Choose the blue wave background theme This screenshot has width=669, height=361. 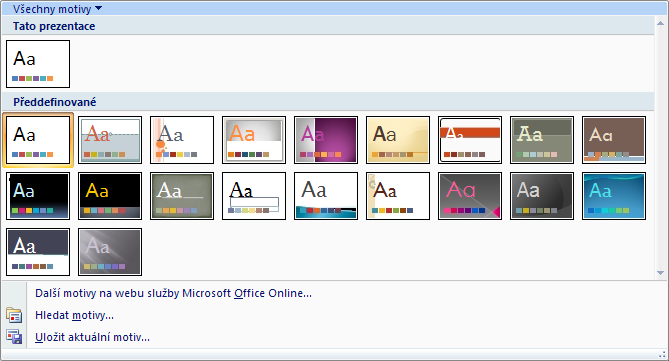(x=614, y=196)
